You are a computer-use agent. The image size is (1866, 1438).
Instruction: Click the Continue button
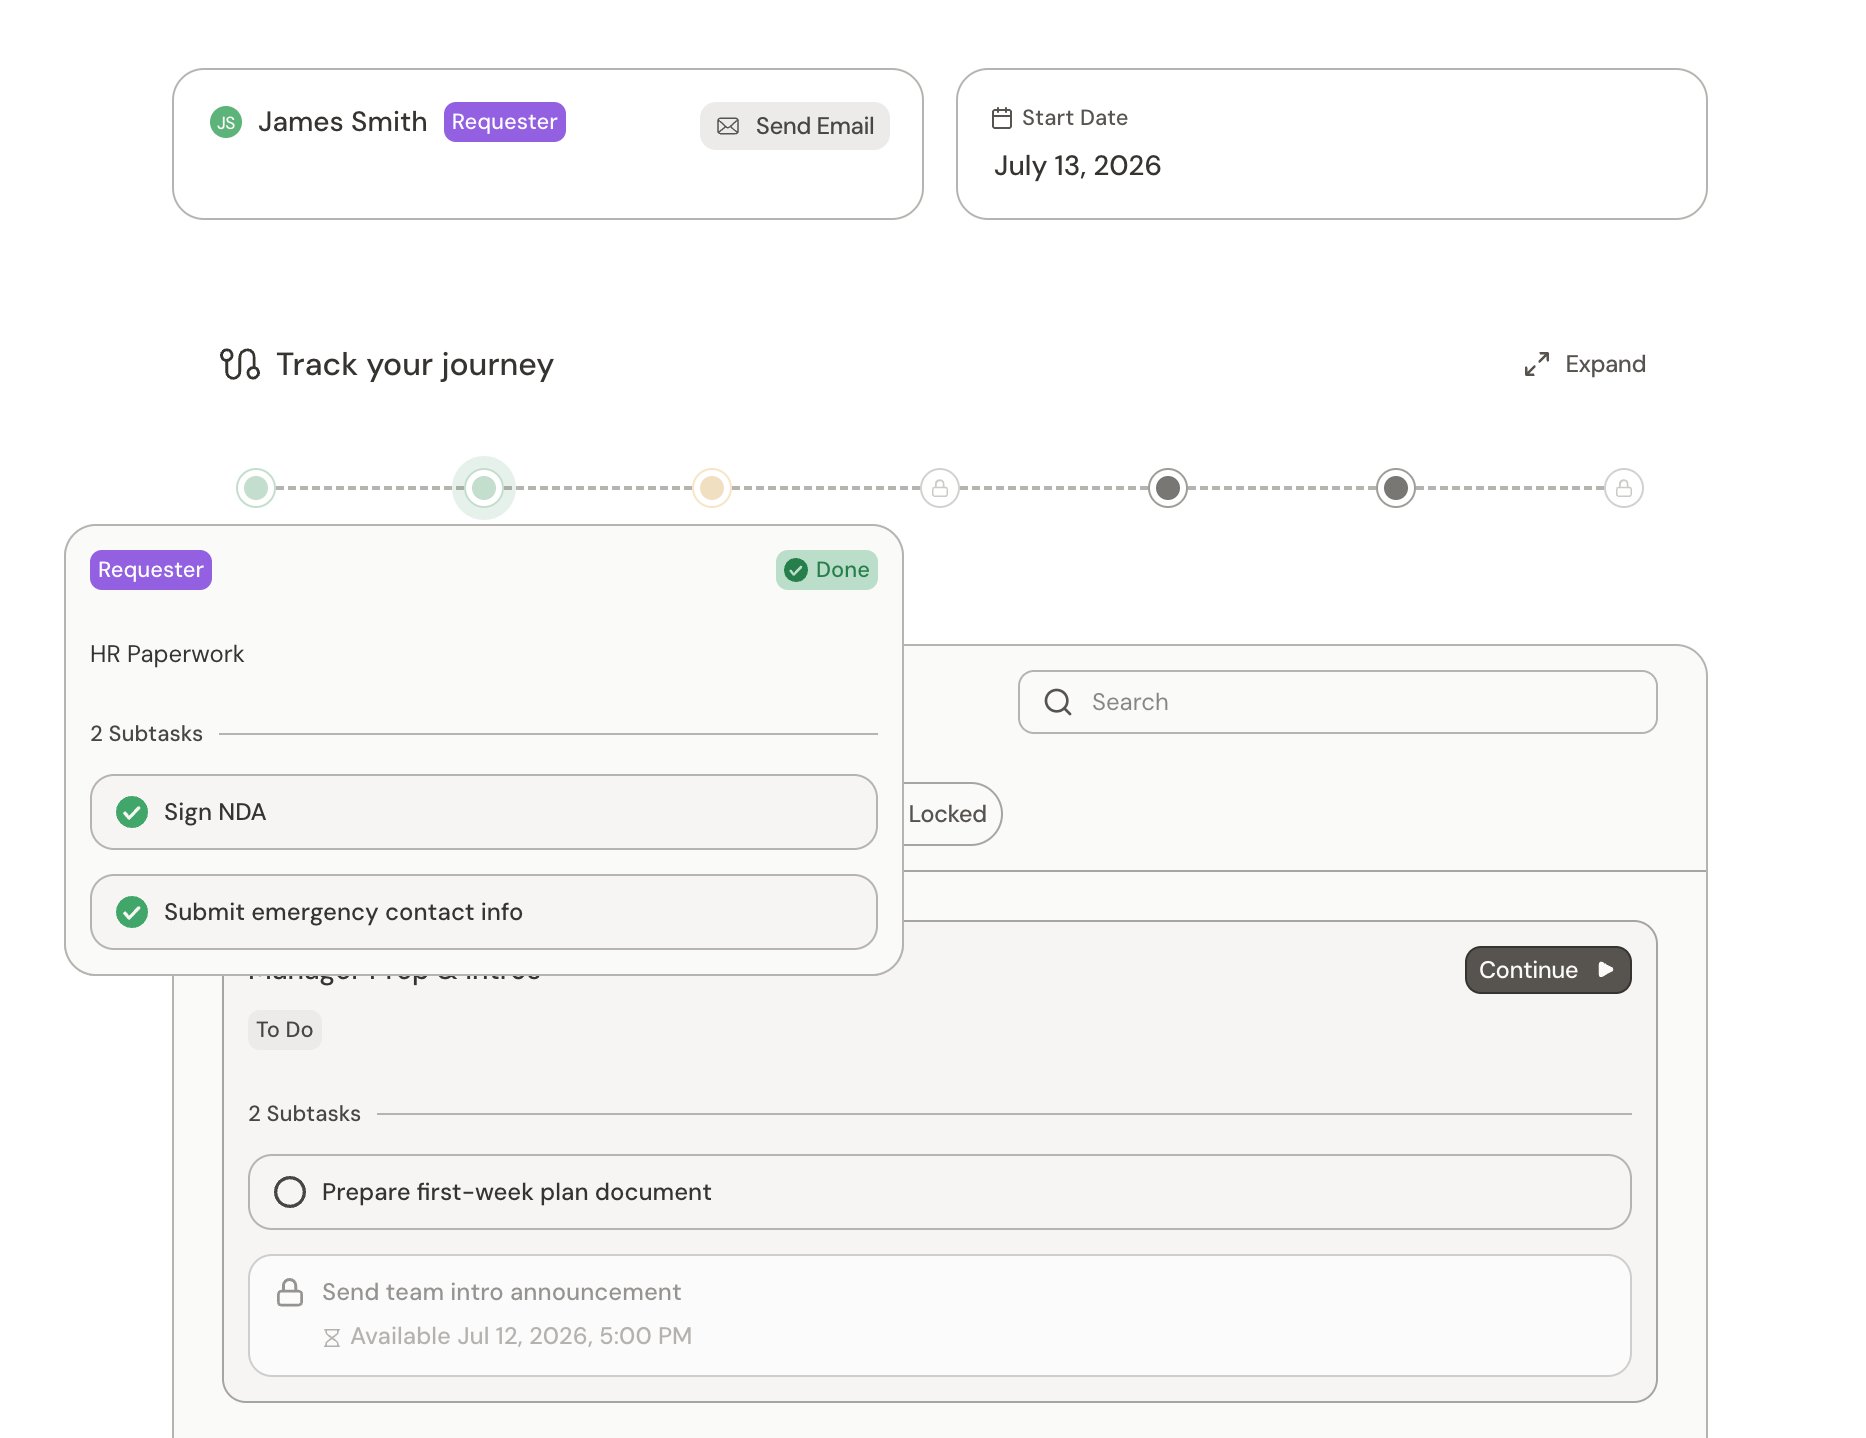pos(1548,970)
